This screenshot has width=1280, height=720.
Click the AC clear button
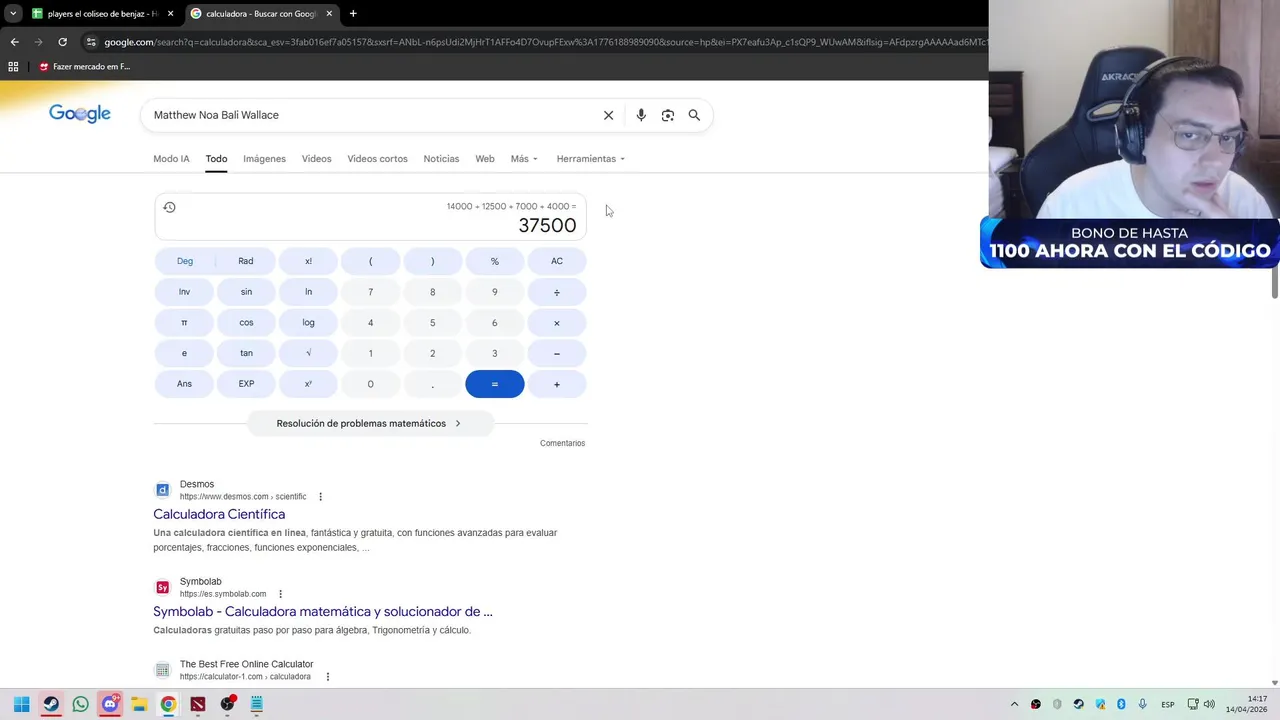pyautogui.click(x=557, y=261)
